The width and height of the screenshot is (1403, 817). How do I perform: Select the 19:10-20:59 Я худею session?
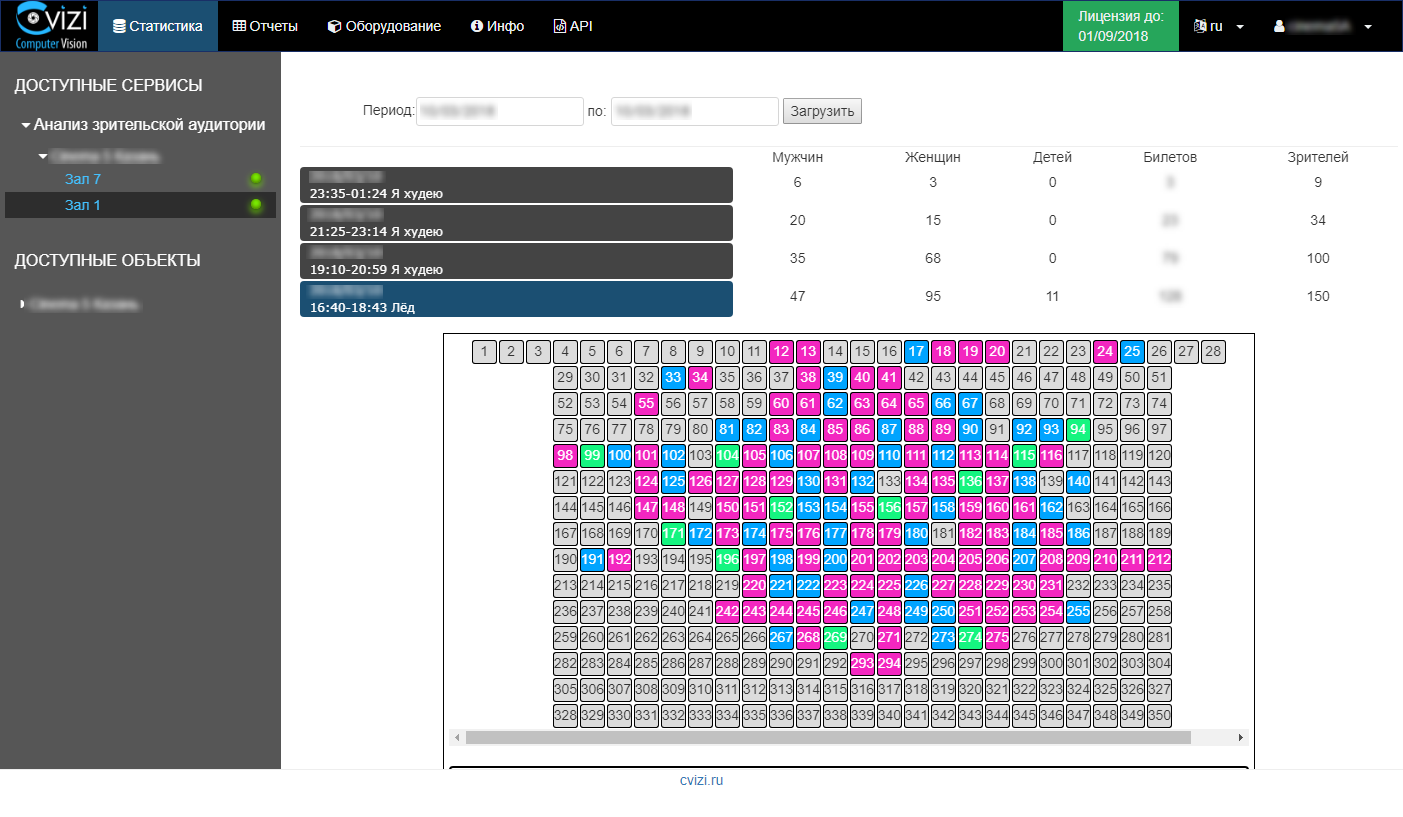pyautogui.click(x=516, y=261)
